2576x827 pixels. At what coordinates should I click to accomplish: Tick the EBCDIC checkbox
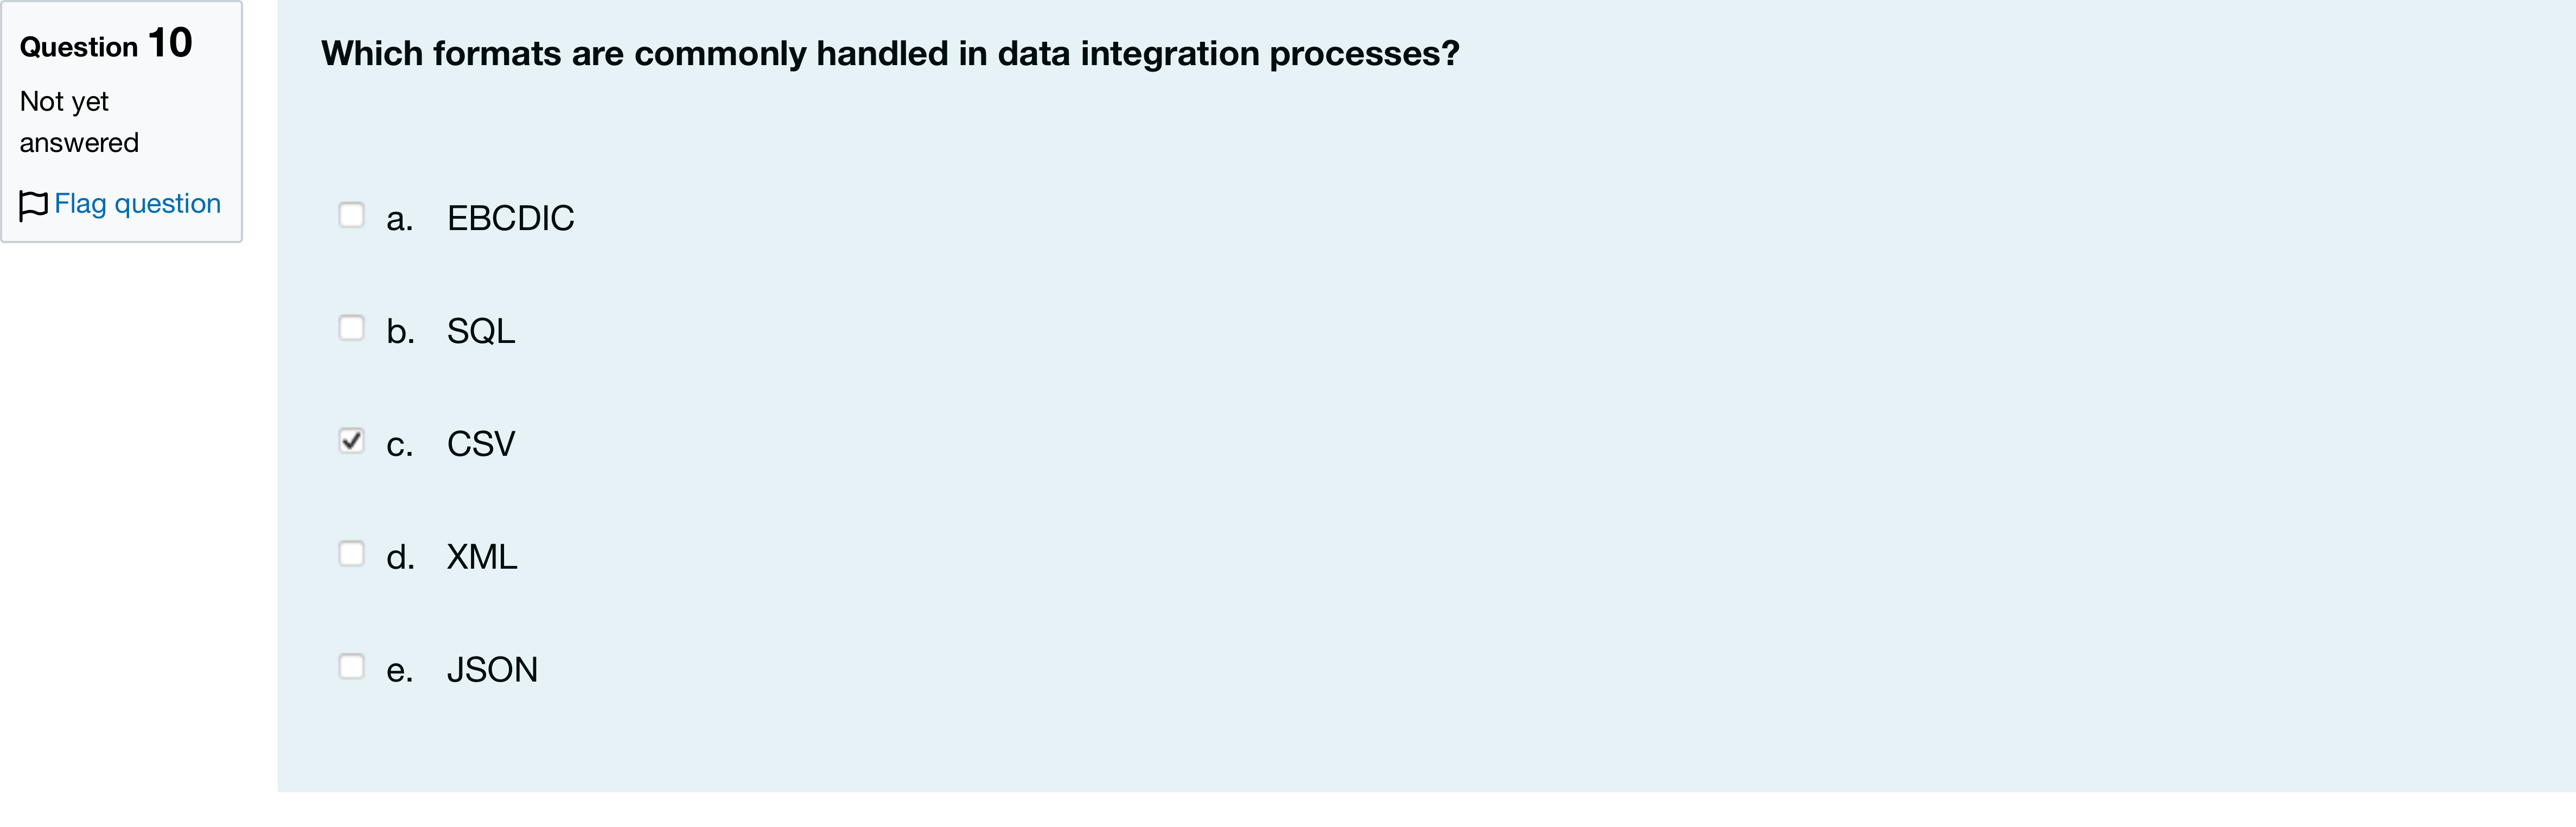point(351,215)
